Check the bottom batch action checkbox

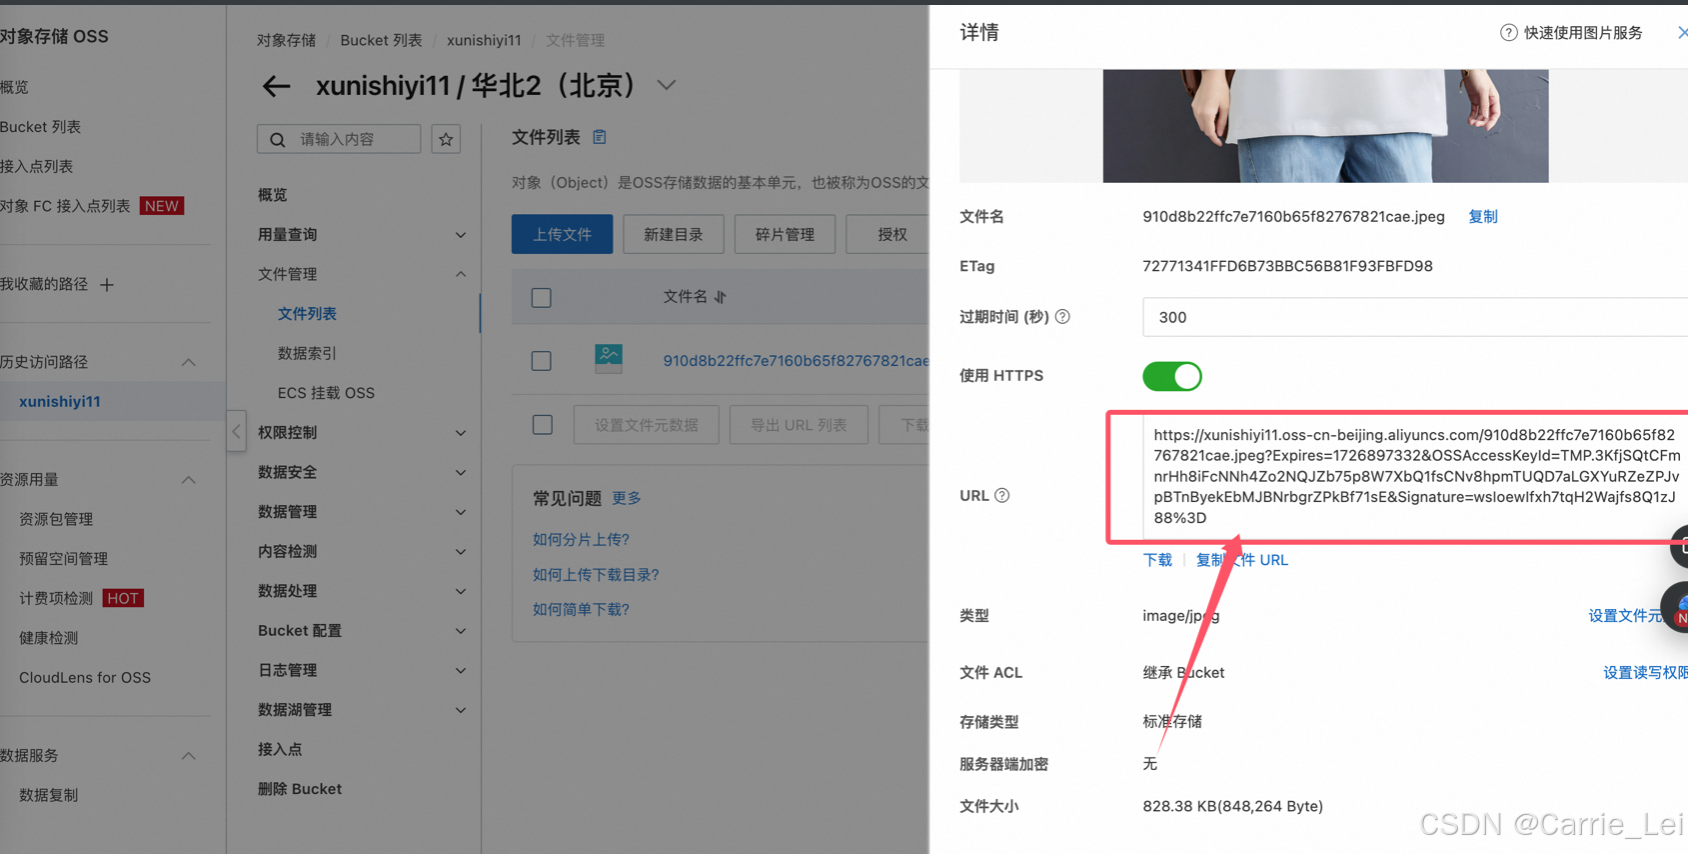tap(542, 425)
